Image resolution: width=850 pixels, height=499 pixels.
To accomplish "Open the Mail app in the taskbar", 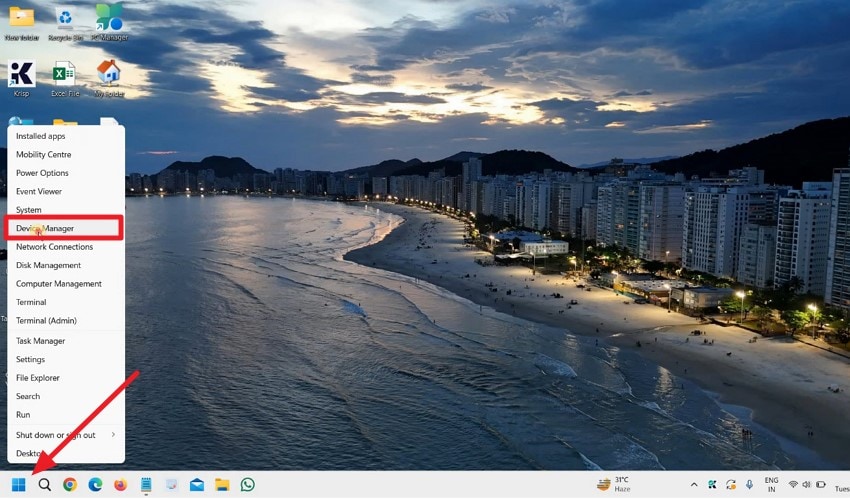I will pos(197,484).
